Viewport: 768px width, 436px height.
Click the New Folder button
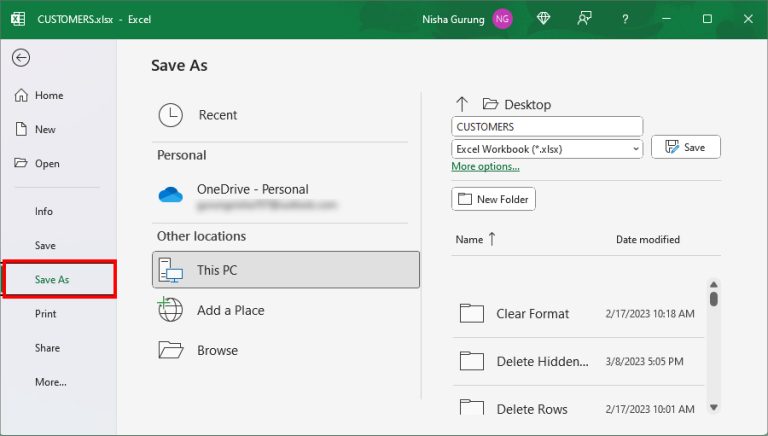click(494, 200)
